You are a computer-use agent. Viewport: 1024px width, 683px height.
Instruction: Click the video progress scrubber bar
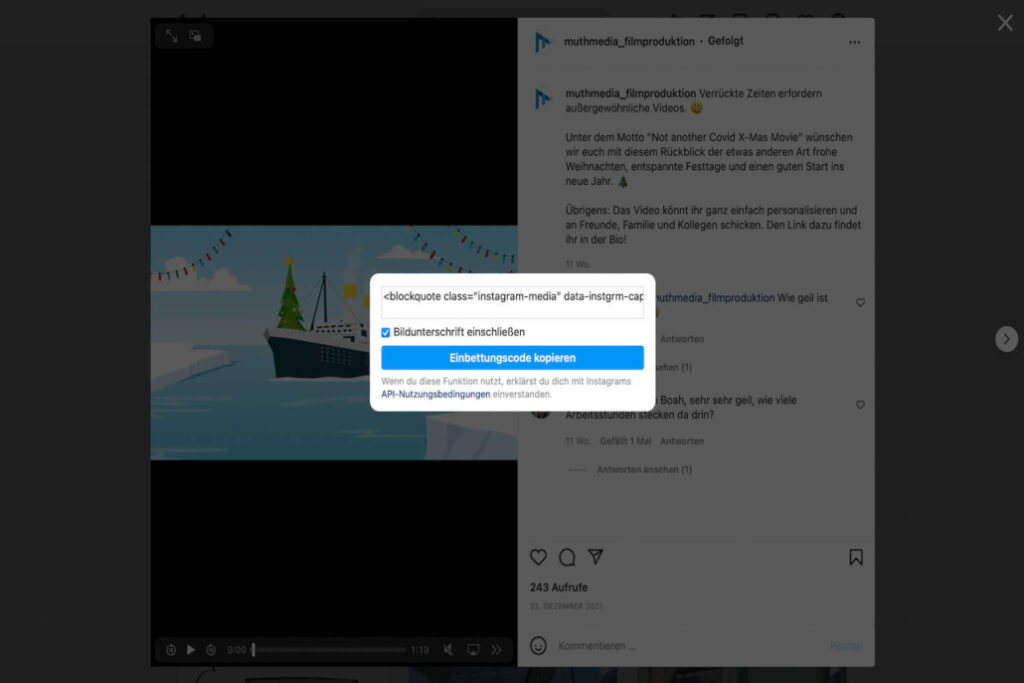point(330,650)
